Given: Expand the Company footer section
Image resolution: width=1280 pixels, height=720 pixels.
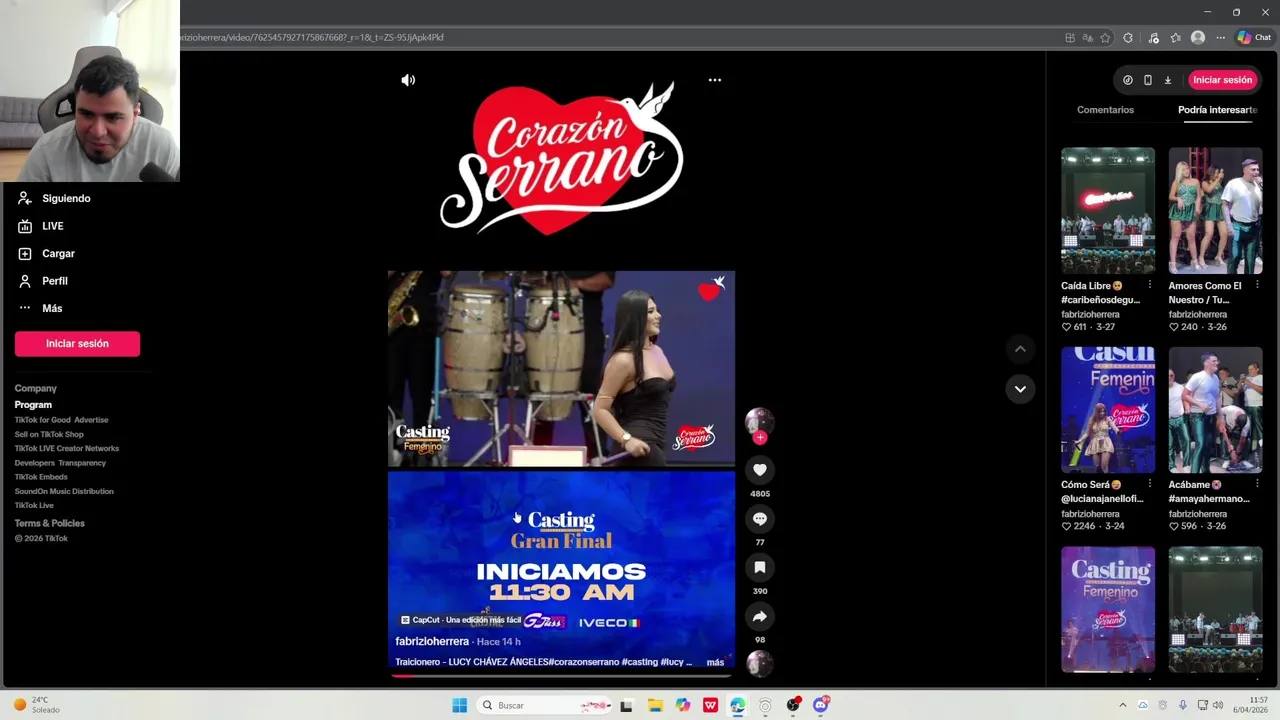Looking at the screenshot, I should (x=36, y=388).
